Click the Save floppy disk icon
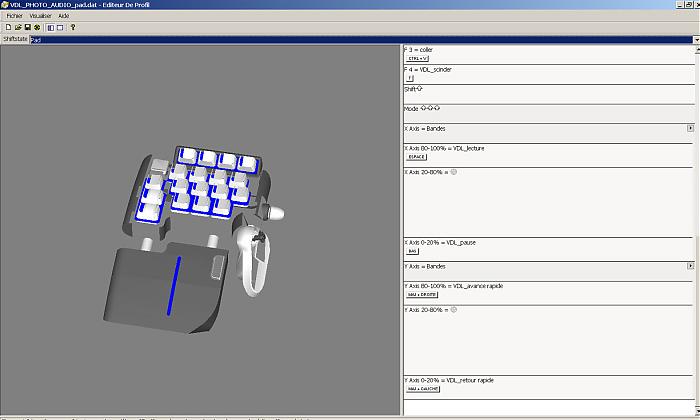Image resolution: width=700 pixels, height=420 pixels. [27, 28]
